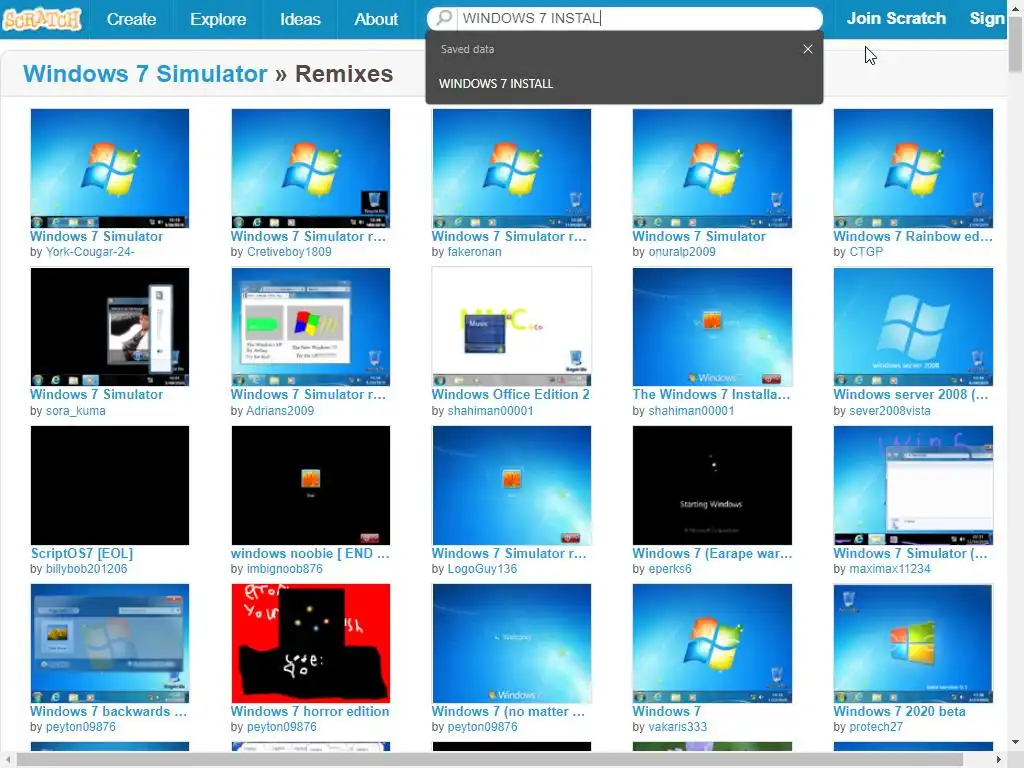Screen dimensions: 1024x768
Task: Click author link York-Cougar-24-
Action: [90, 252]
